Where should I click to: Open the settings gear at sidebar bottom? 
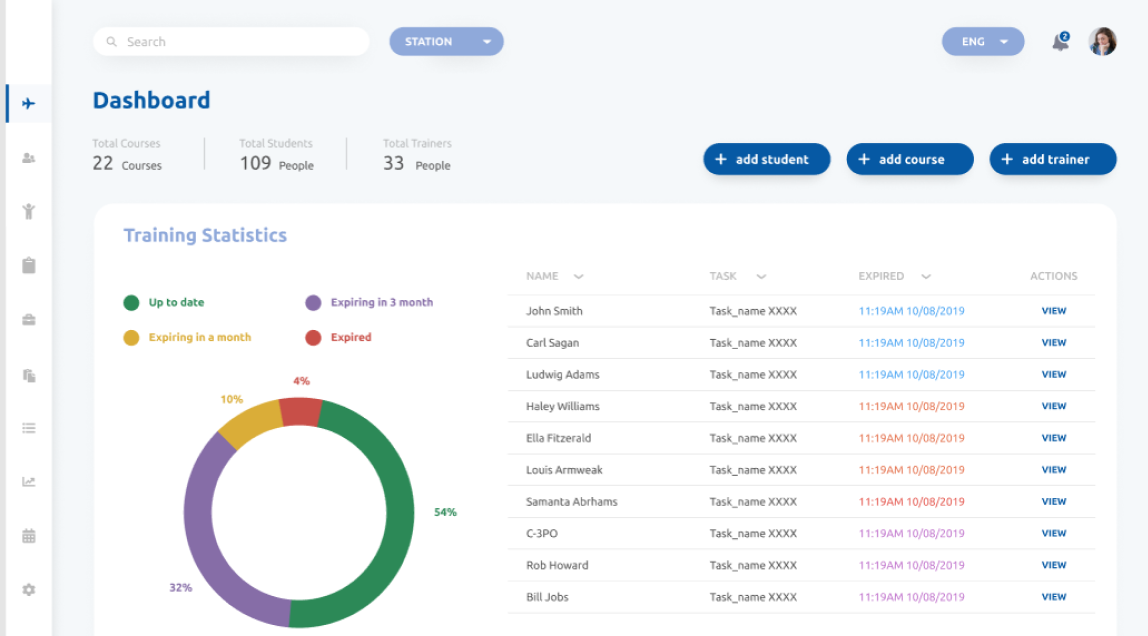[x=28, y=589]
